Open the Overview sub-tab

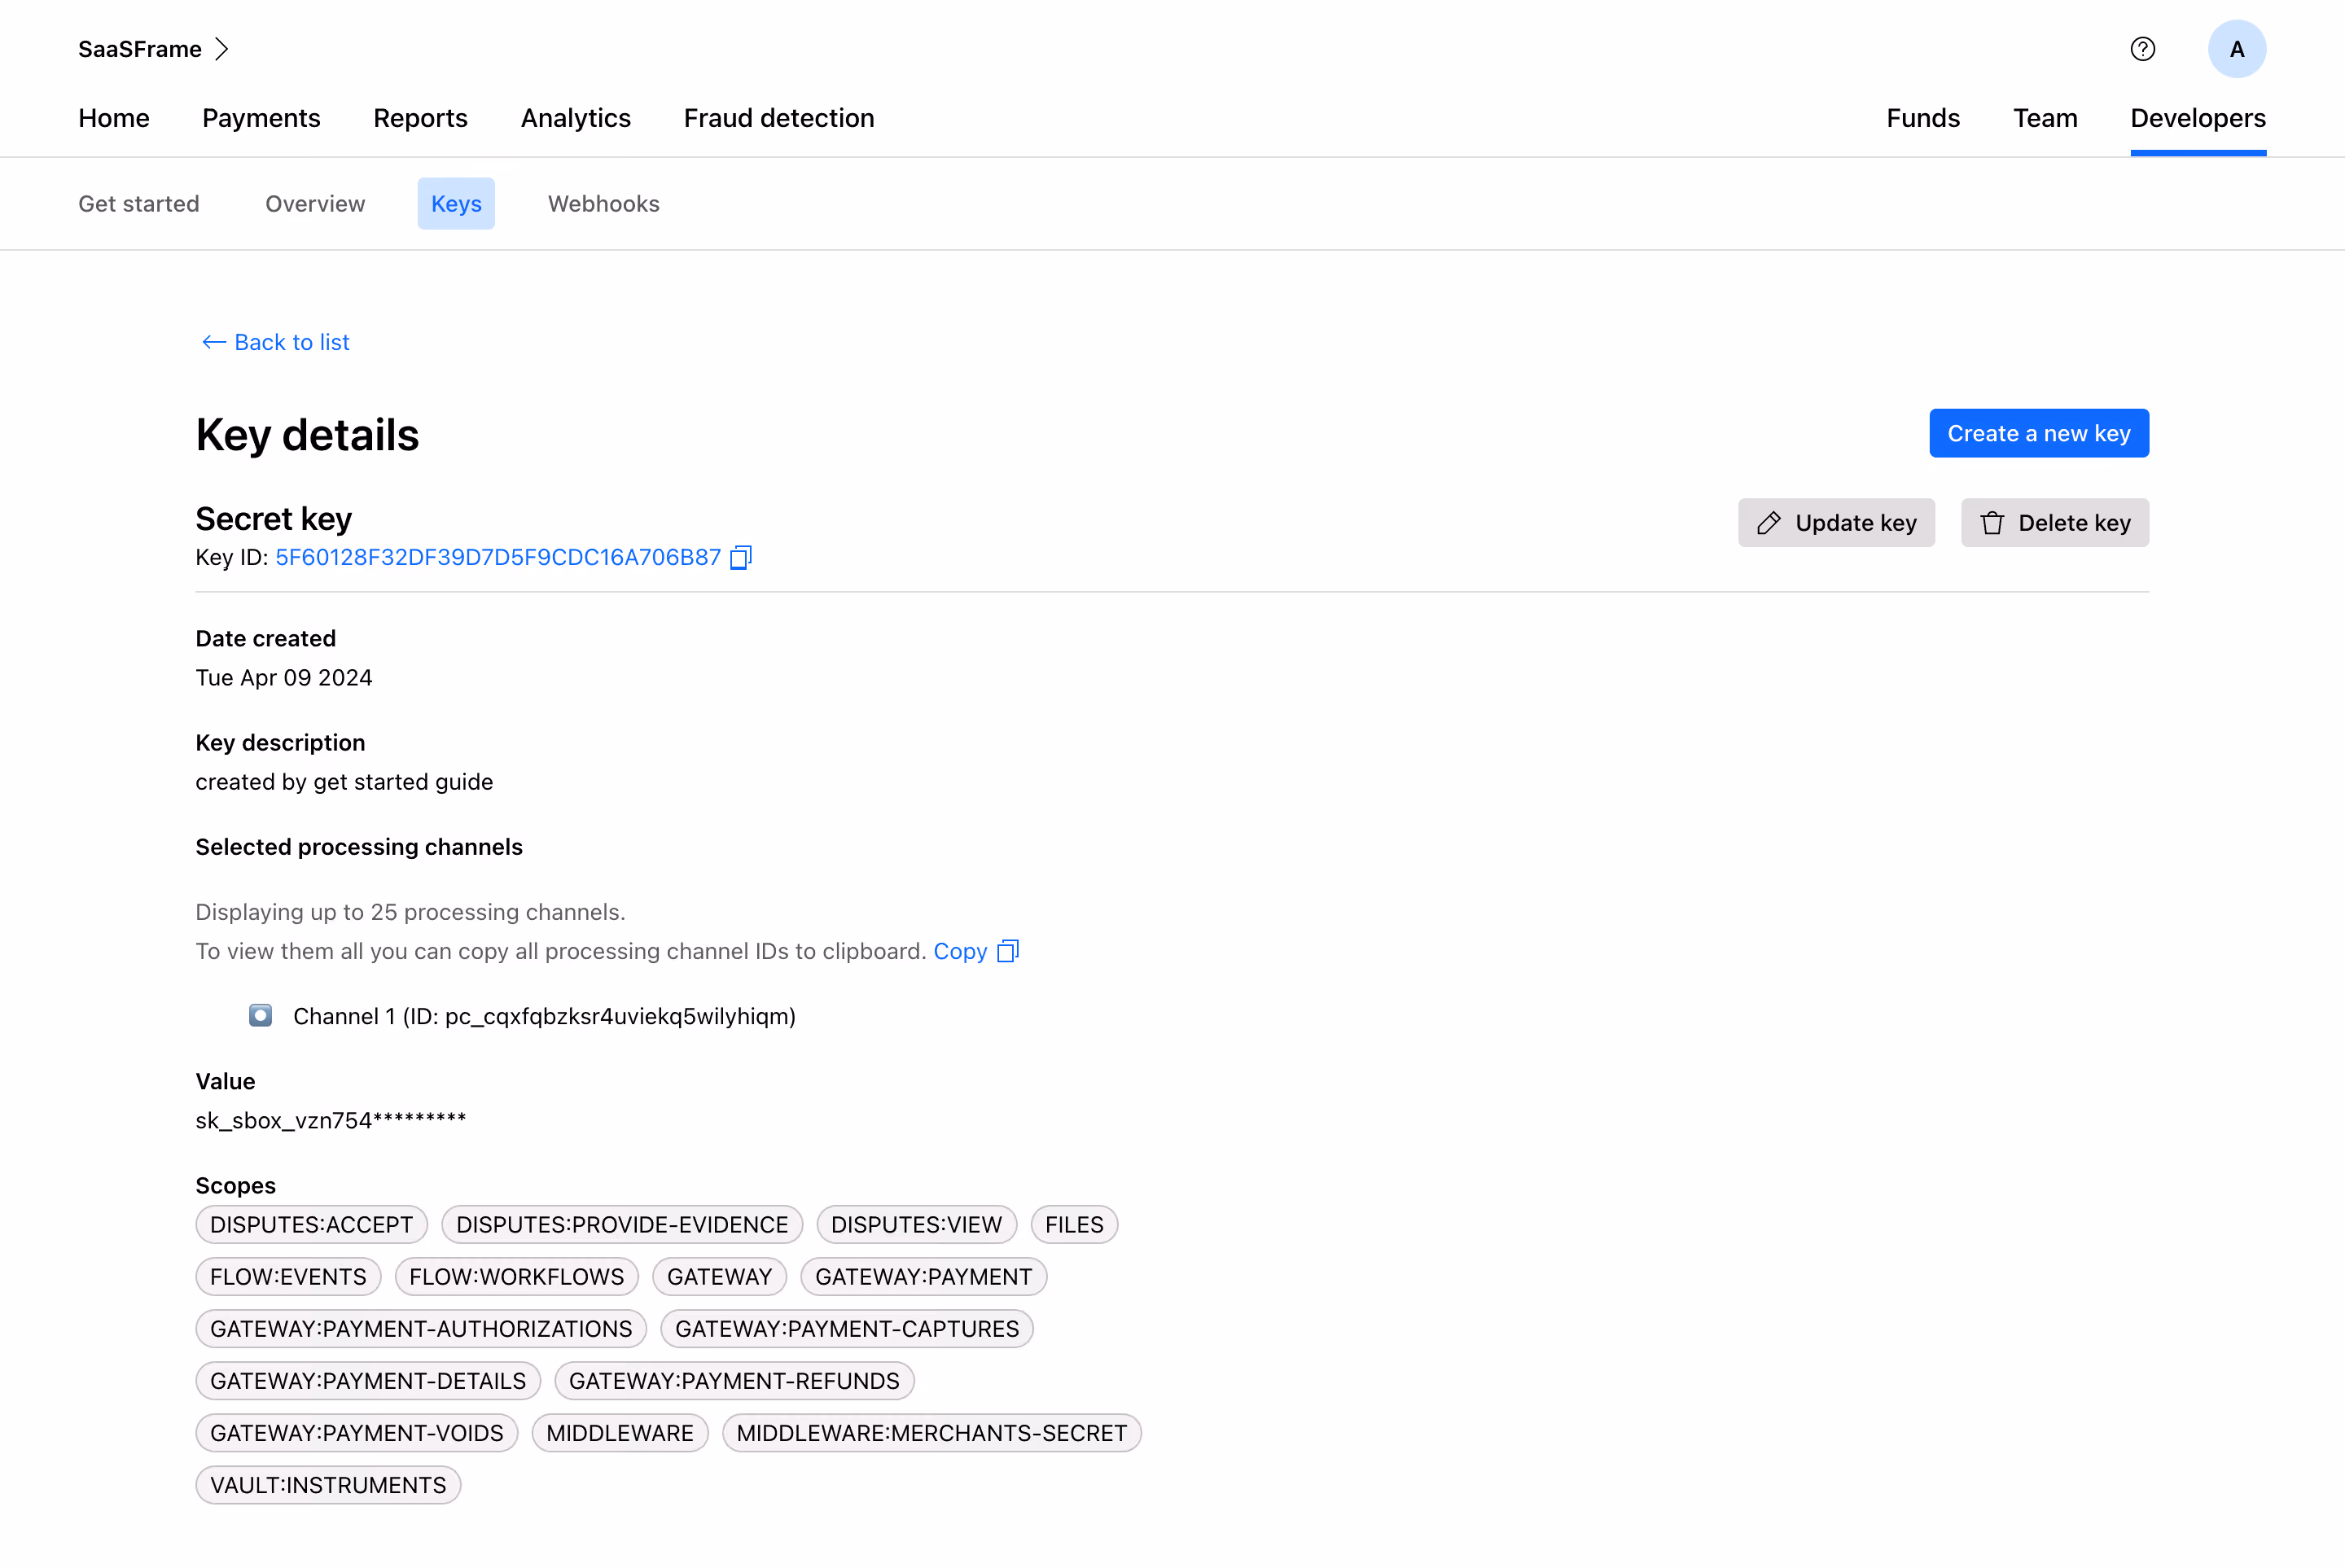315,204
